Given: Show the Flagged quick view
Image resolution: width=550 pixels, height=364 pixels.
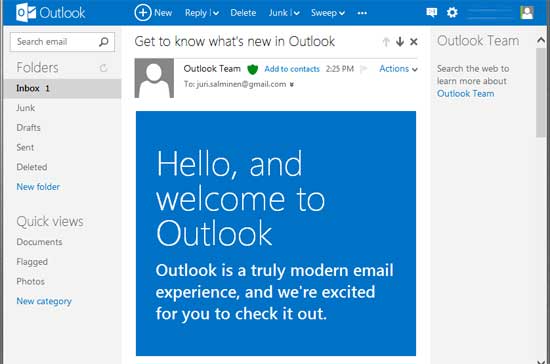Looking at the screenshot, I should coord(32,262).
